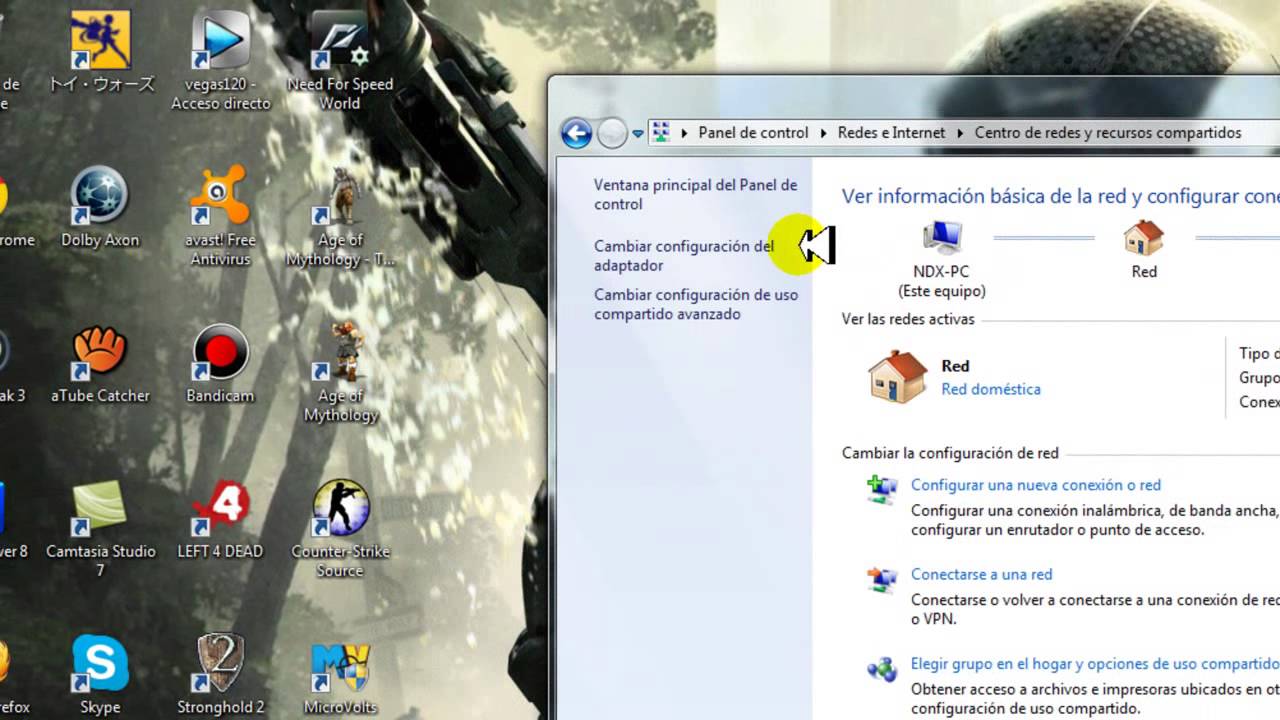Screen dimensions: 1280x720
Task: Open avast! Free Antivirus desktop icon
Action: coord(220,217)
